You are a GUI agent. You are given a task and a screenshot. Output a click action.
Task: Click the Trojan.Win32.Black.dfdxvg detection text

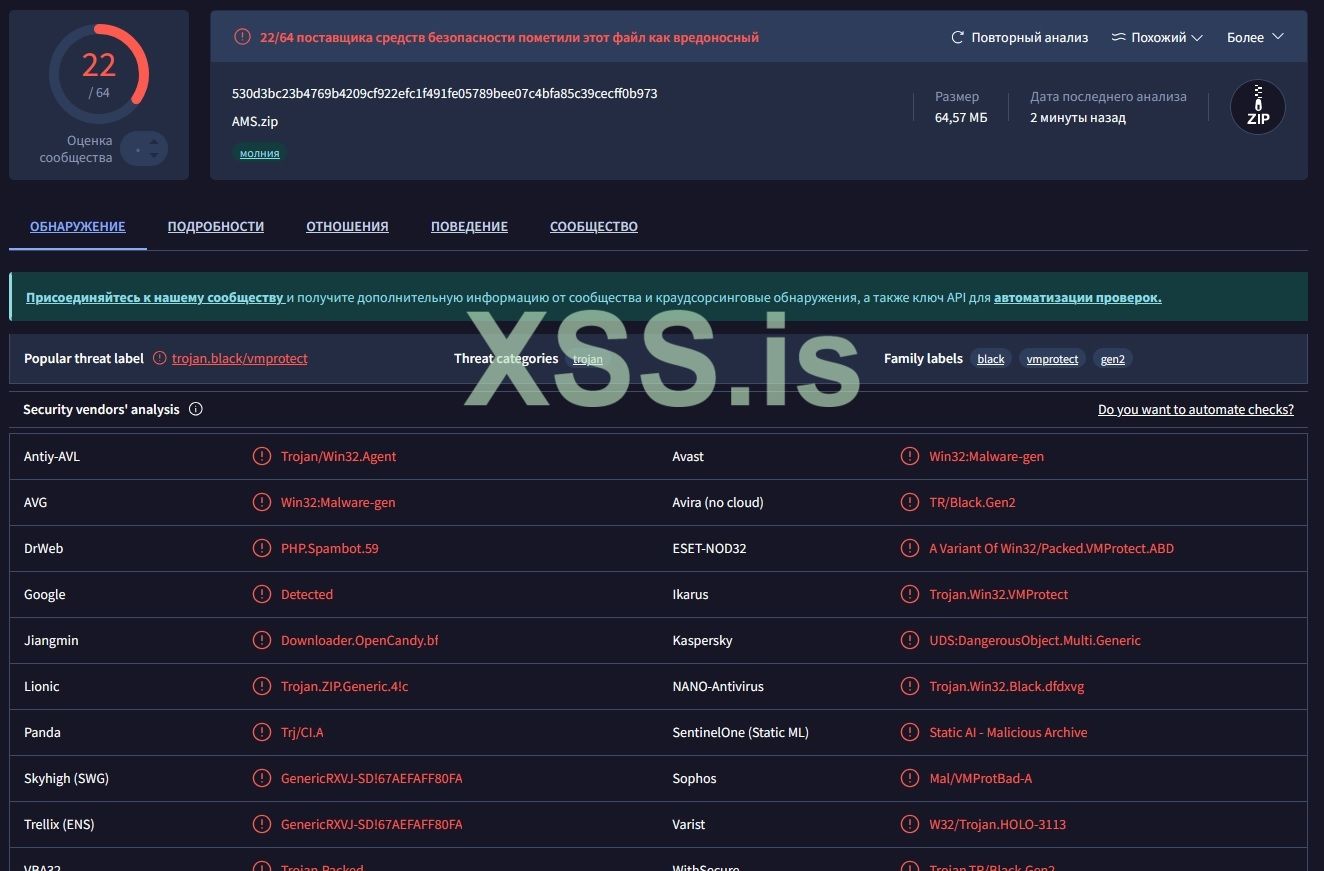pos(1007,686)
